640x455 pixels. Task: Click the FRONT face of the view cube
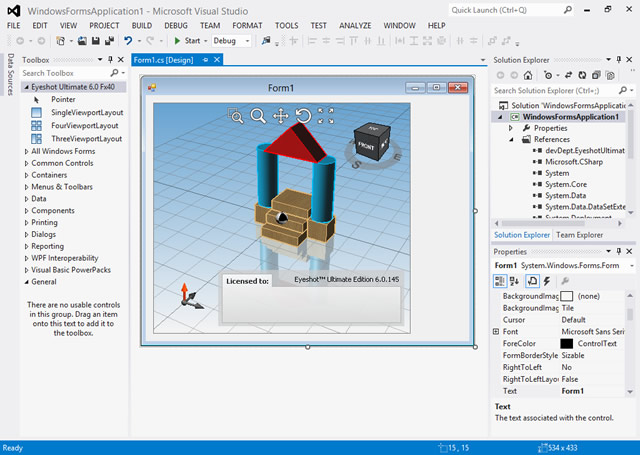(366, 146)
